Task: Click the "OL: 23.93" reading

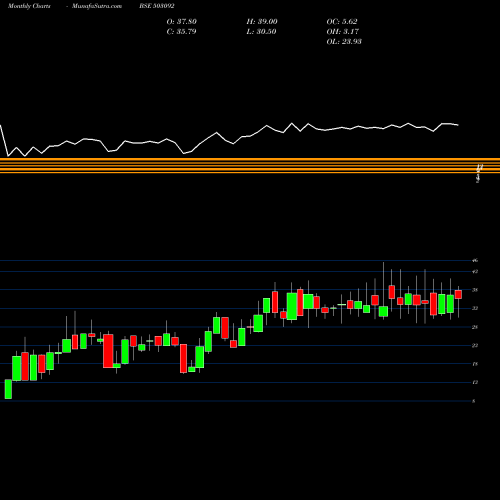Action: (344, 42)
